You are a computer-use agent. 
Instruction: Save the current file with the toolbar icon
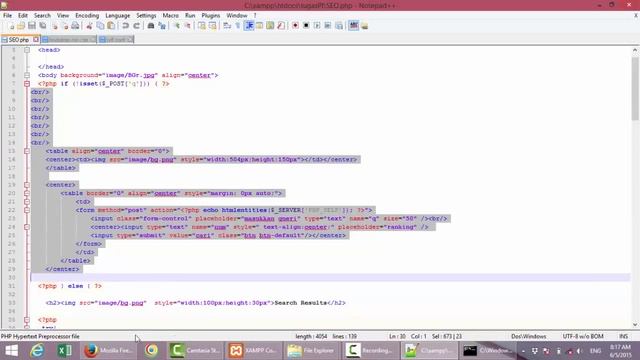coord(32,26)
